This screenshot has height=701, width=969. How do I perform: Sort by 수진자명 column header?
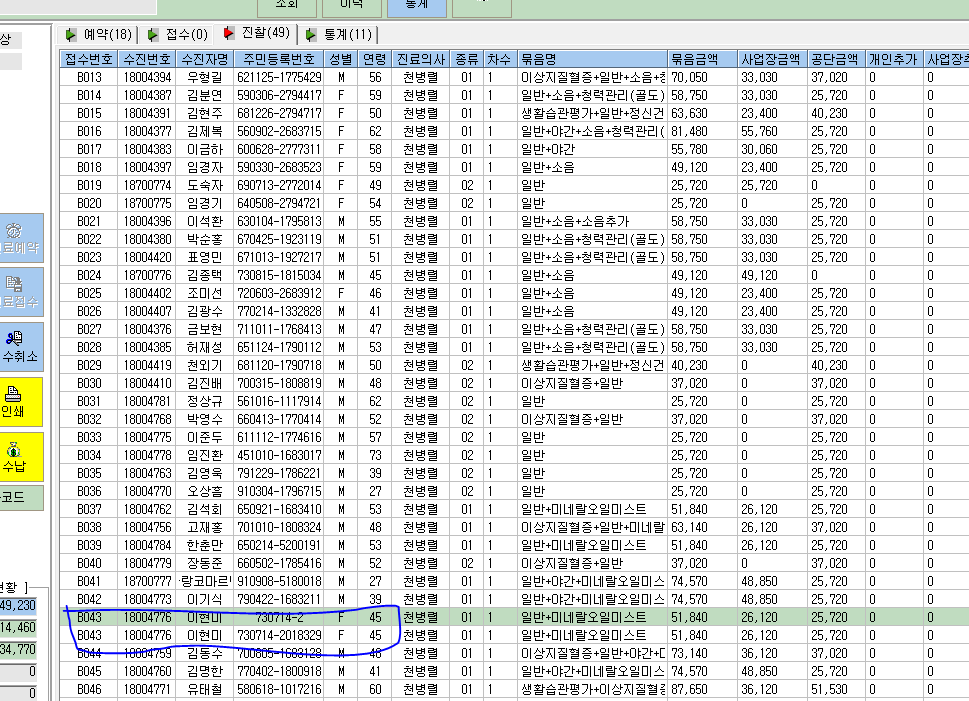coord(205,59)
